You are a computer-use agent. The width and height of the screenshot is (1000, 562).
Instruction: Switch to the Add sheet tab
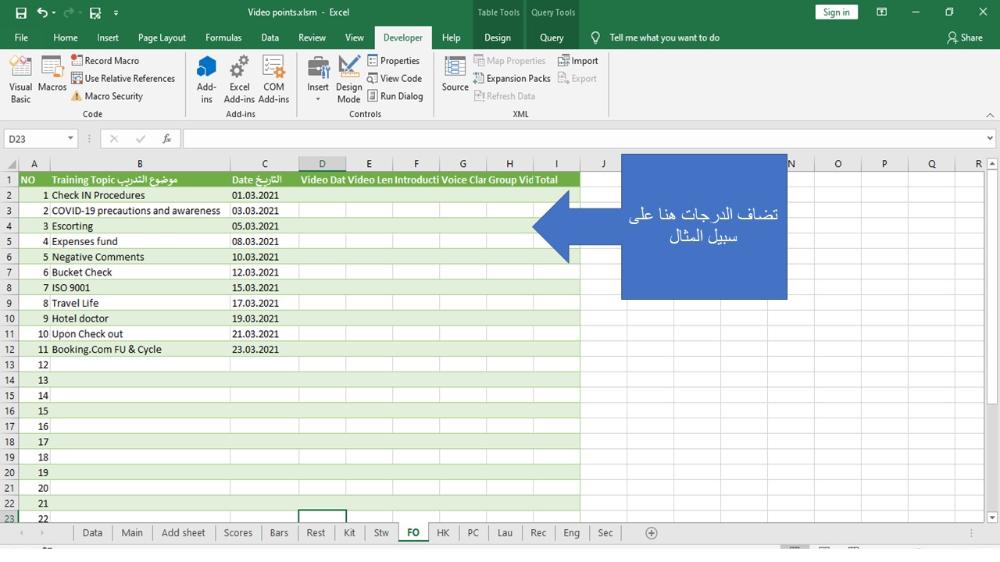(x=183, y=533)
